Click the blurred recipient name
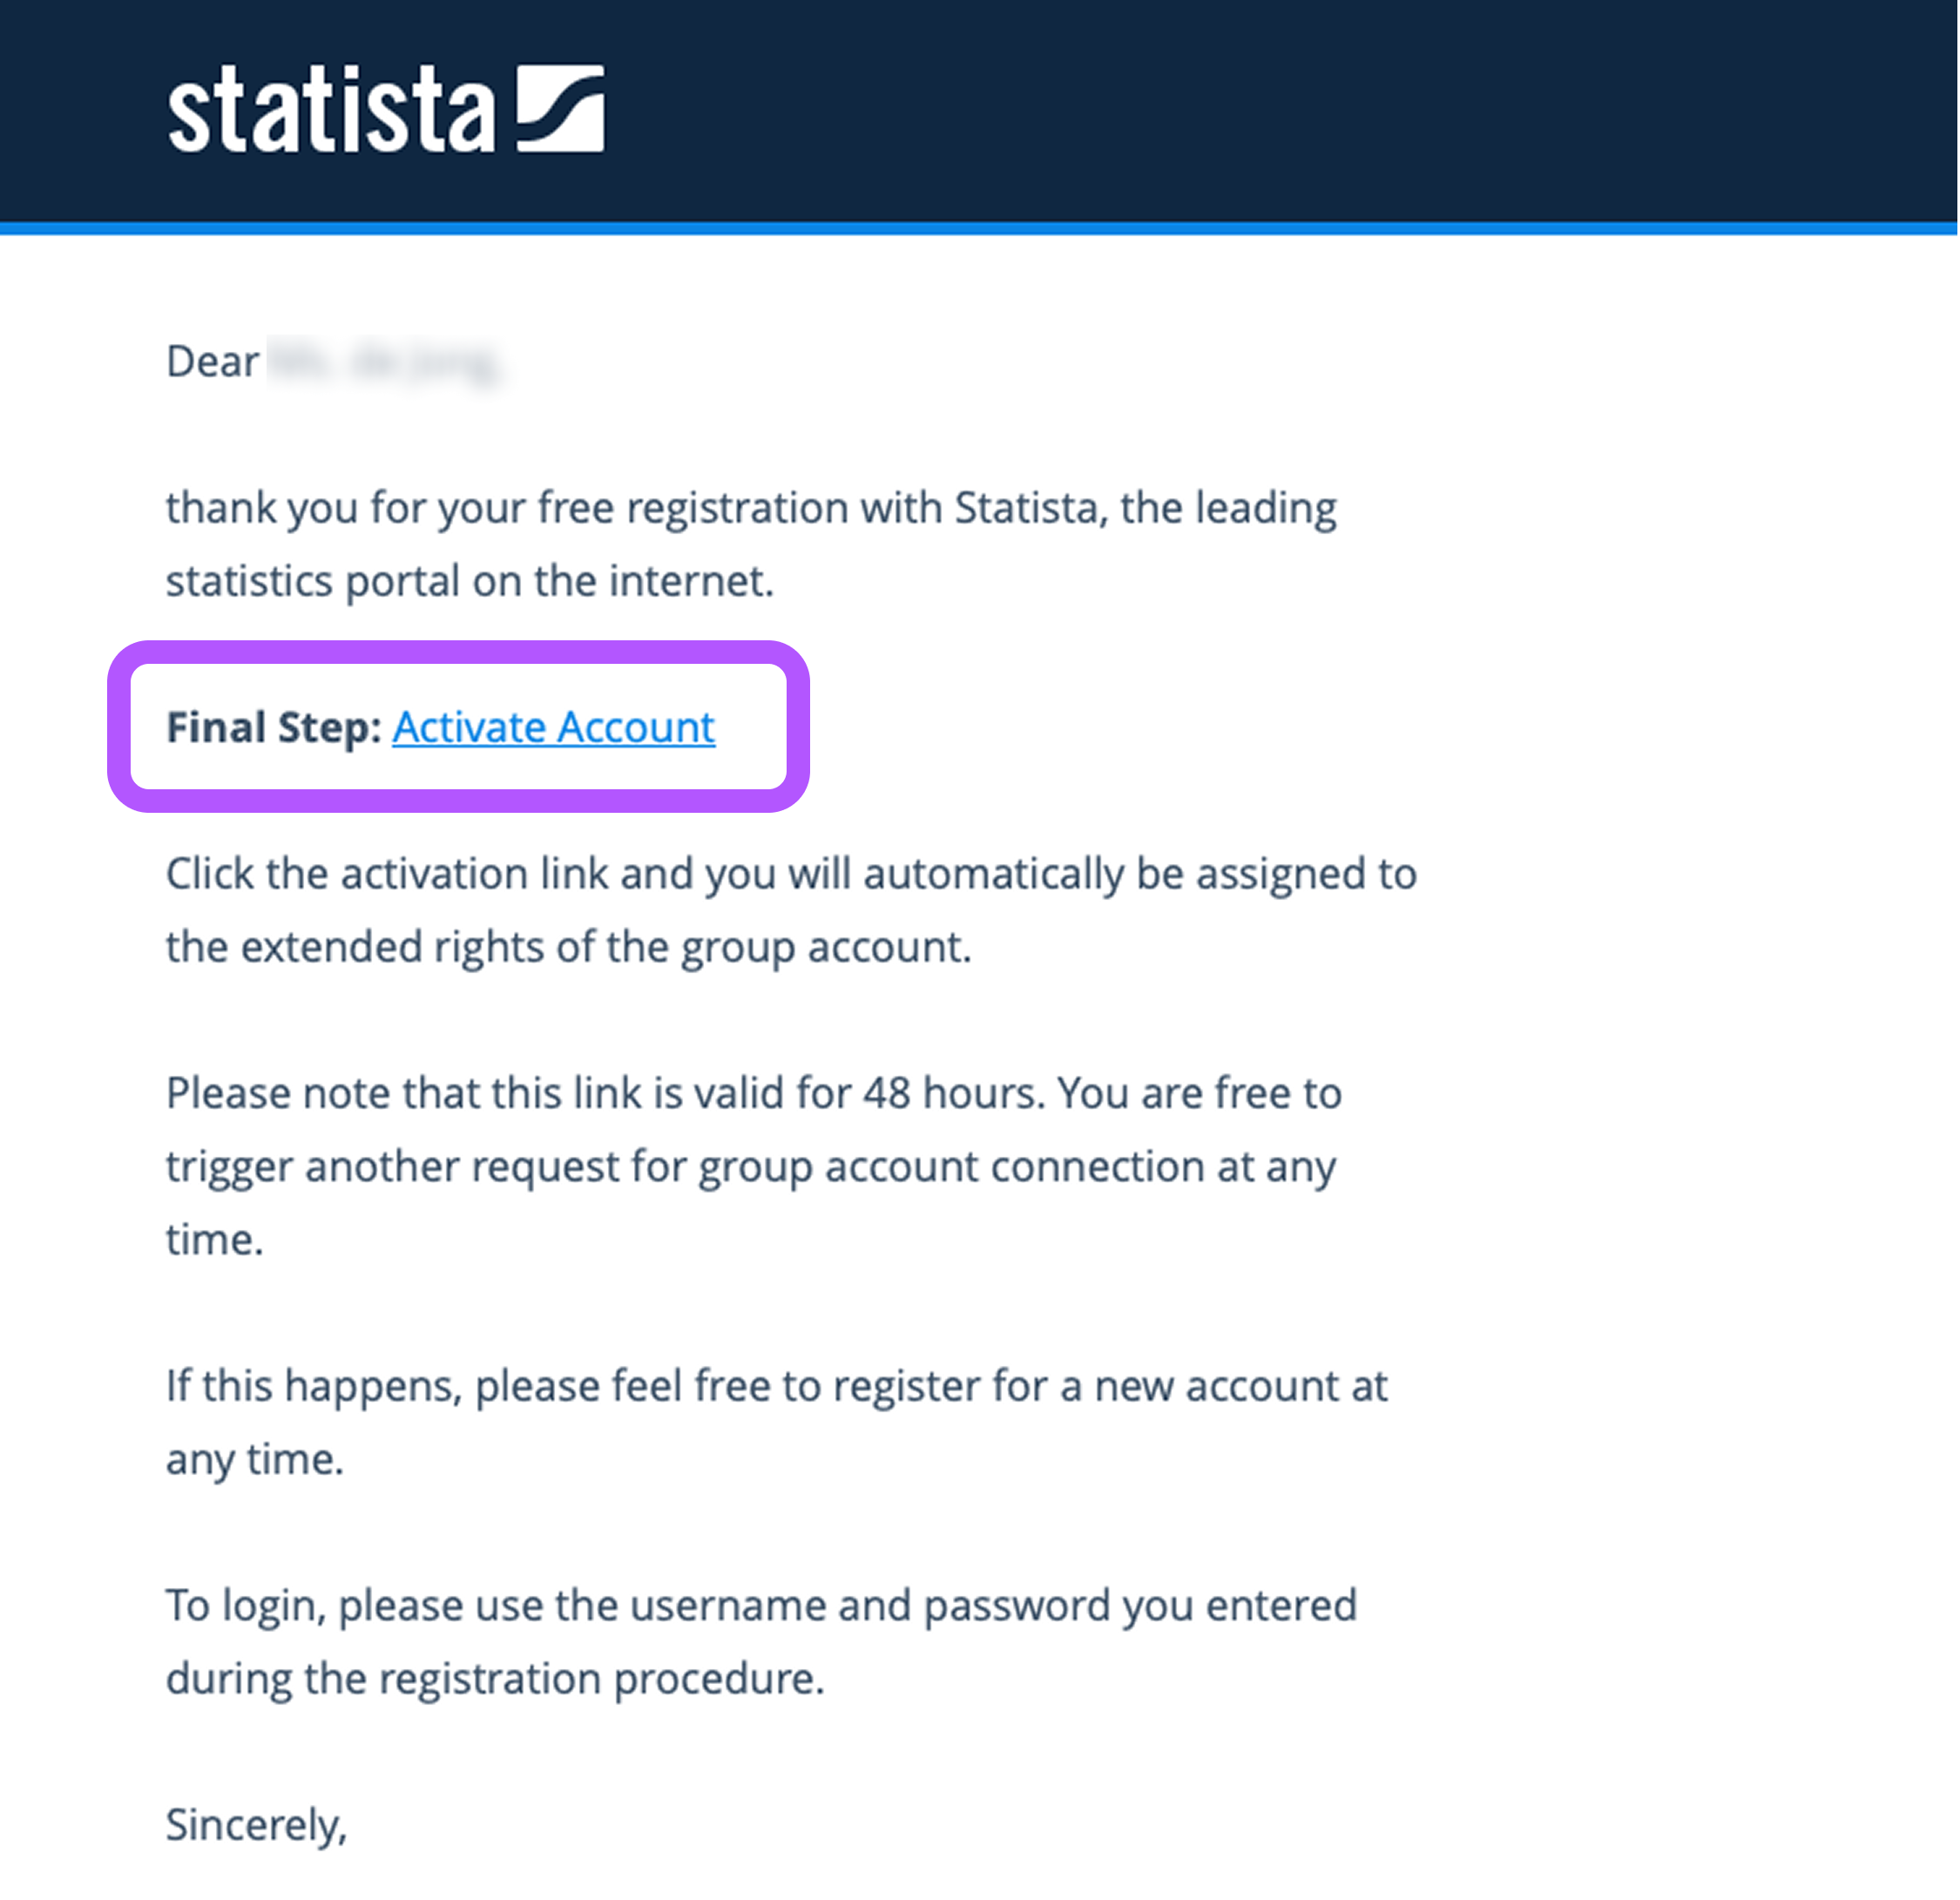1960x1900 pixels. 384,362
